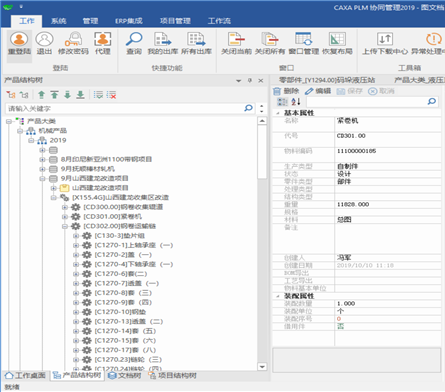Click the move-to-bottom arrow in tree toolbar
This screenshot has height=392, width=445.
click(80, 95)
